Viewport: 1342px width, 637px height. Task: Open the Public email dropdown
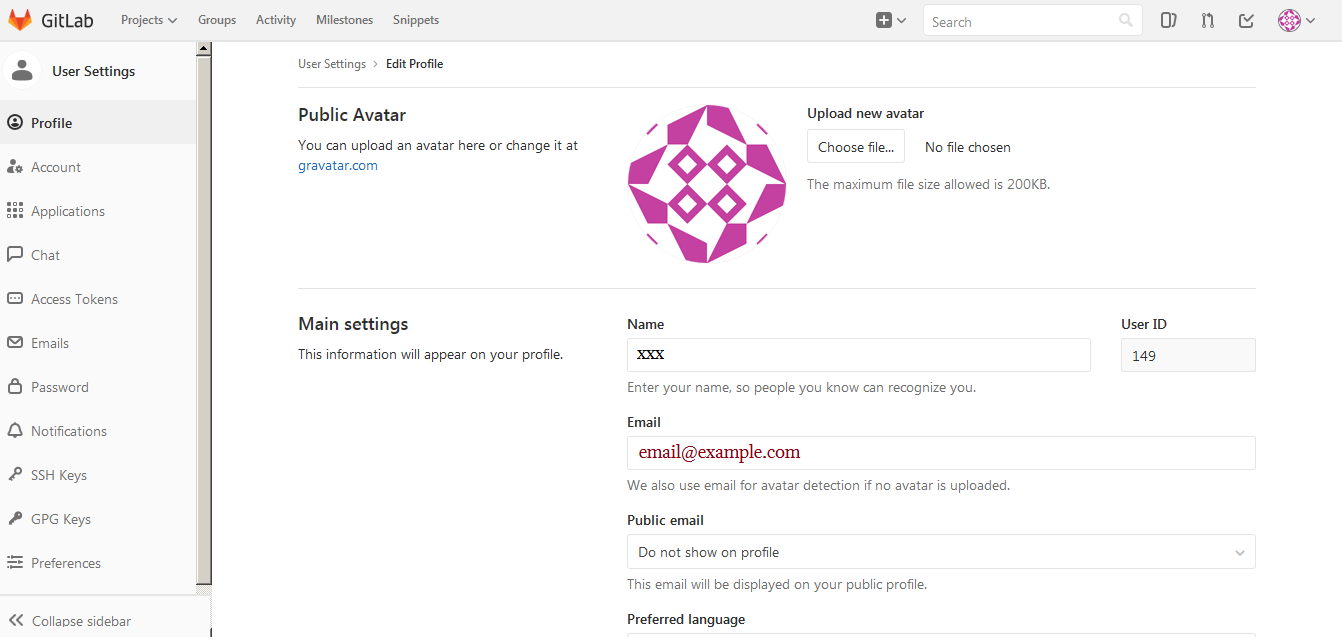pyautogui.click(x=940, y=552)
